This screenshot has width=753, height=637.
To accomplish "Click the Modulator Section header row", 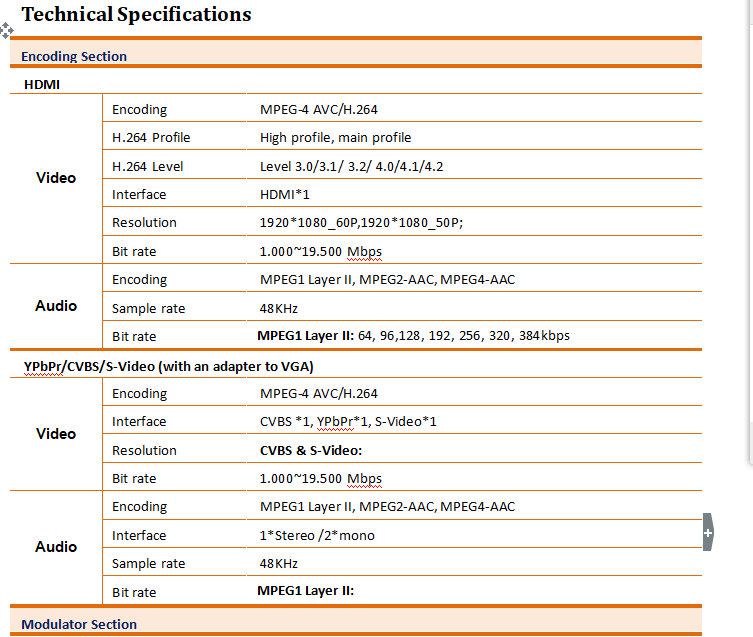I will pos(79,624).
